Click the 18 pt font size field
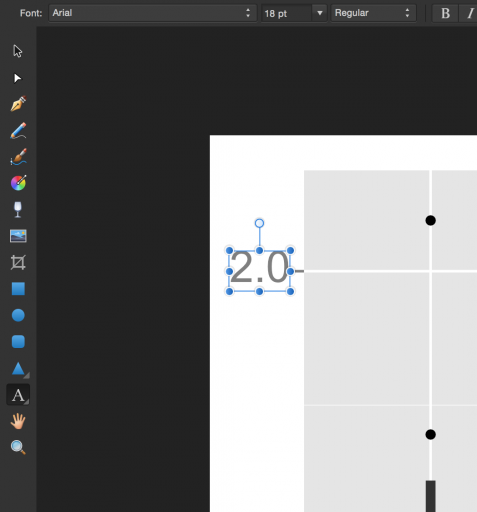Image resolution: width=477 pixels, height=512 pixels. coord(287,13)
